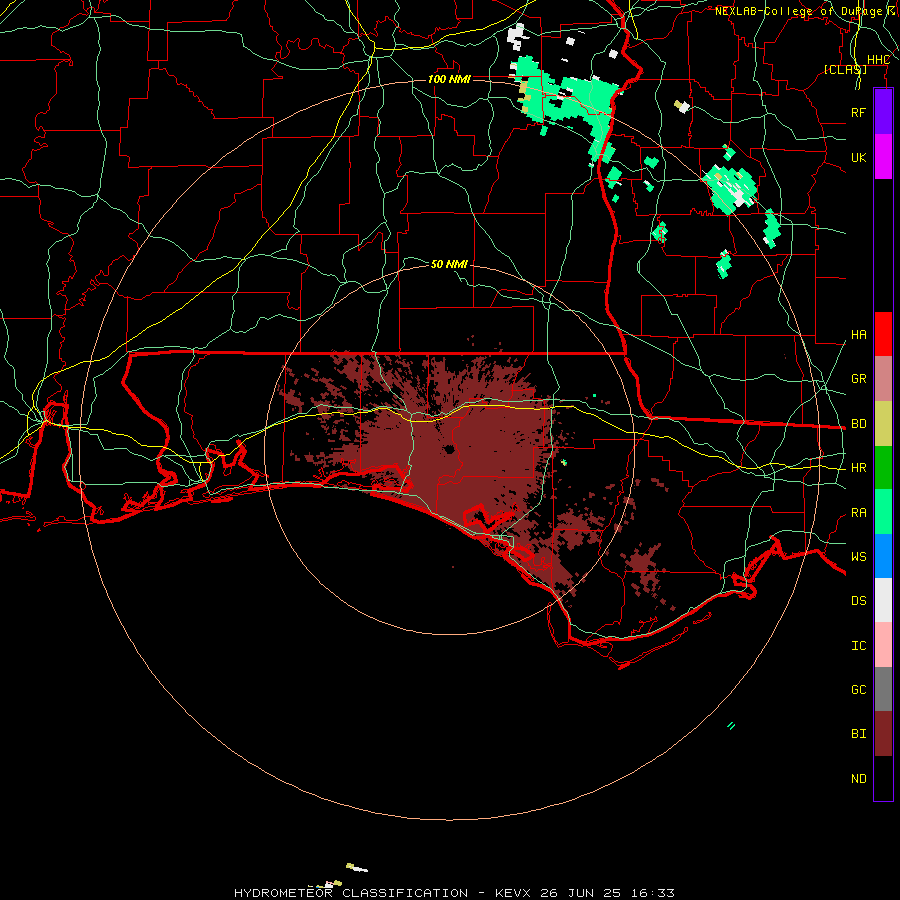
Task: Click the WS legend label
Action: tap(859, 556)
